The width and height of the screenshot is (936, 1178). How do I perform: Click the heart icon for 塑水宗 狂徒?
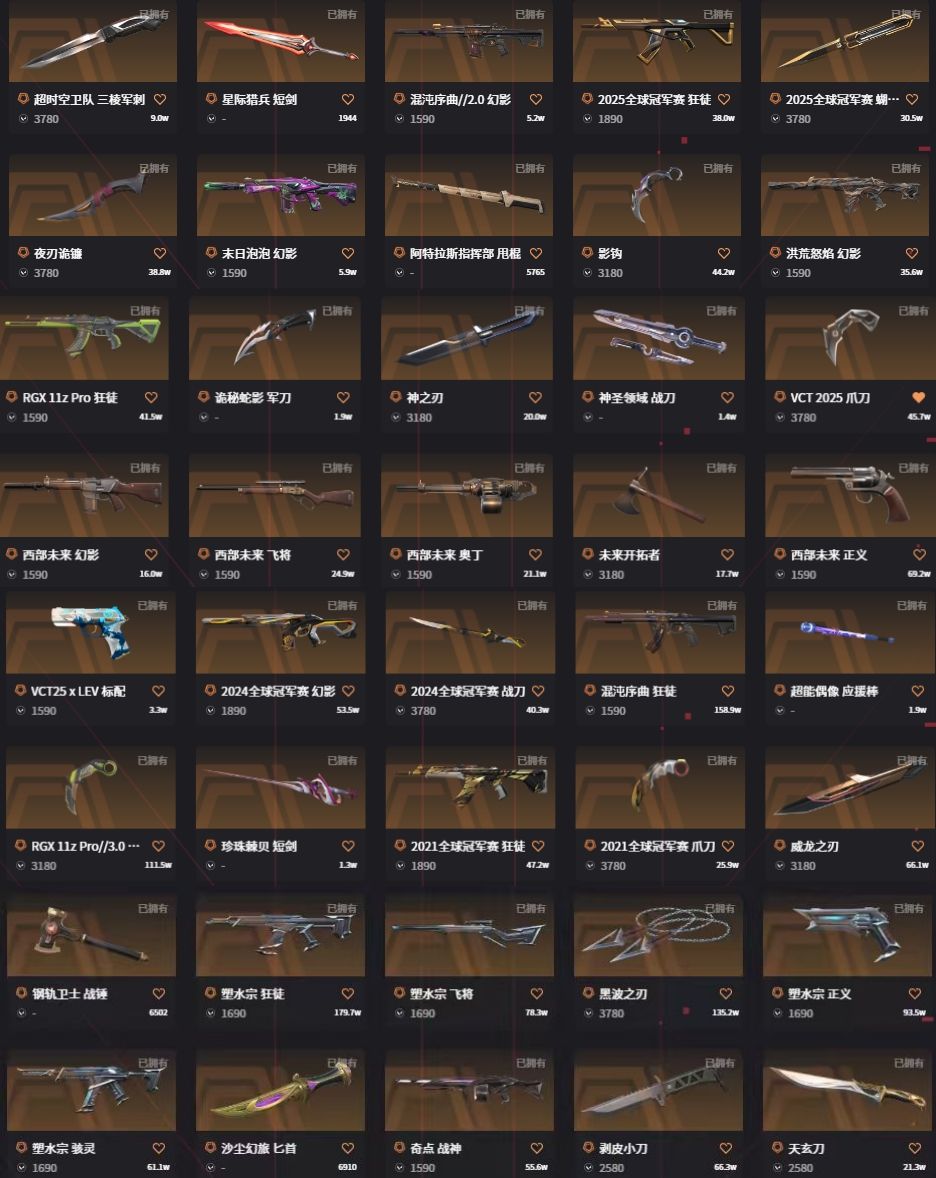tap(347, 993)
